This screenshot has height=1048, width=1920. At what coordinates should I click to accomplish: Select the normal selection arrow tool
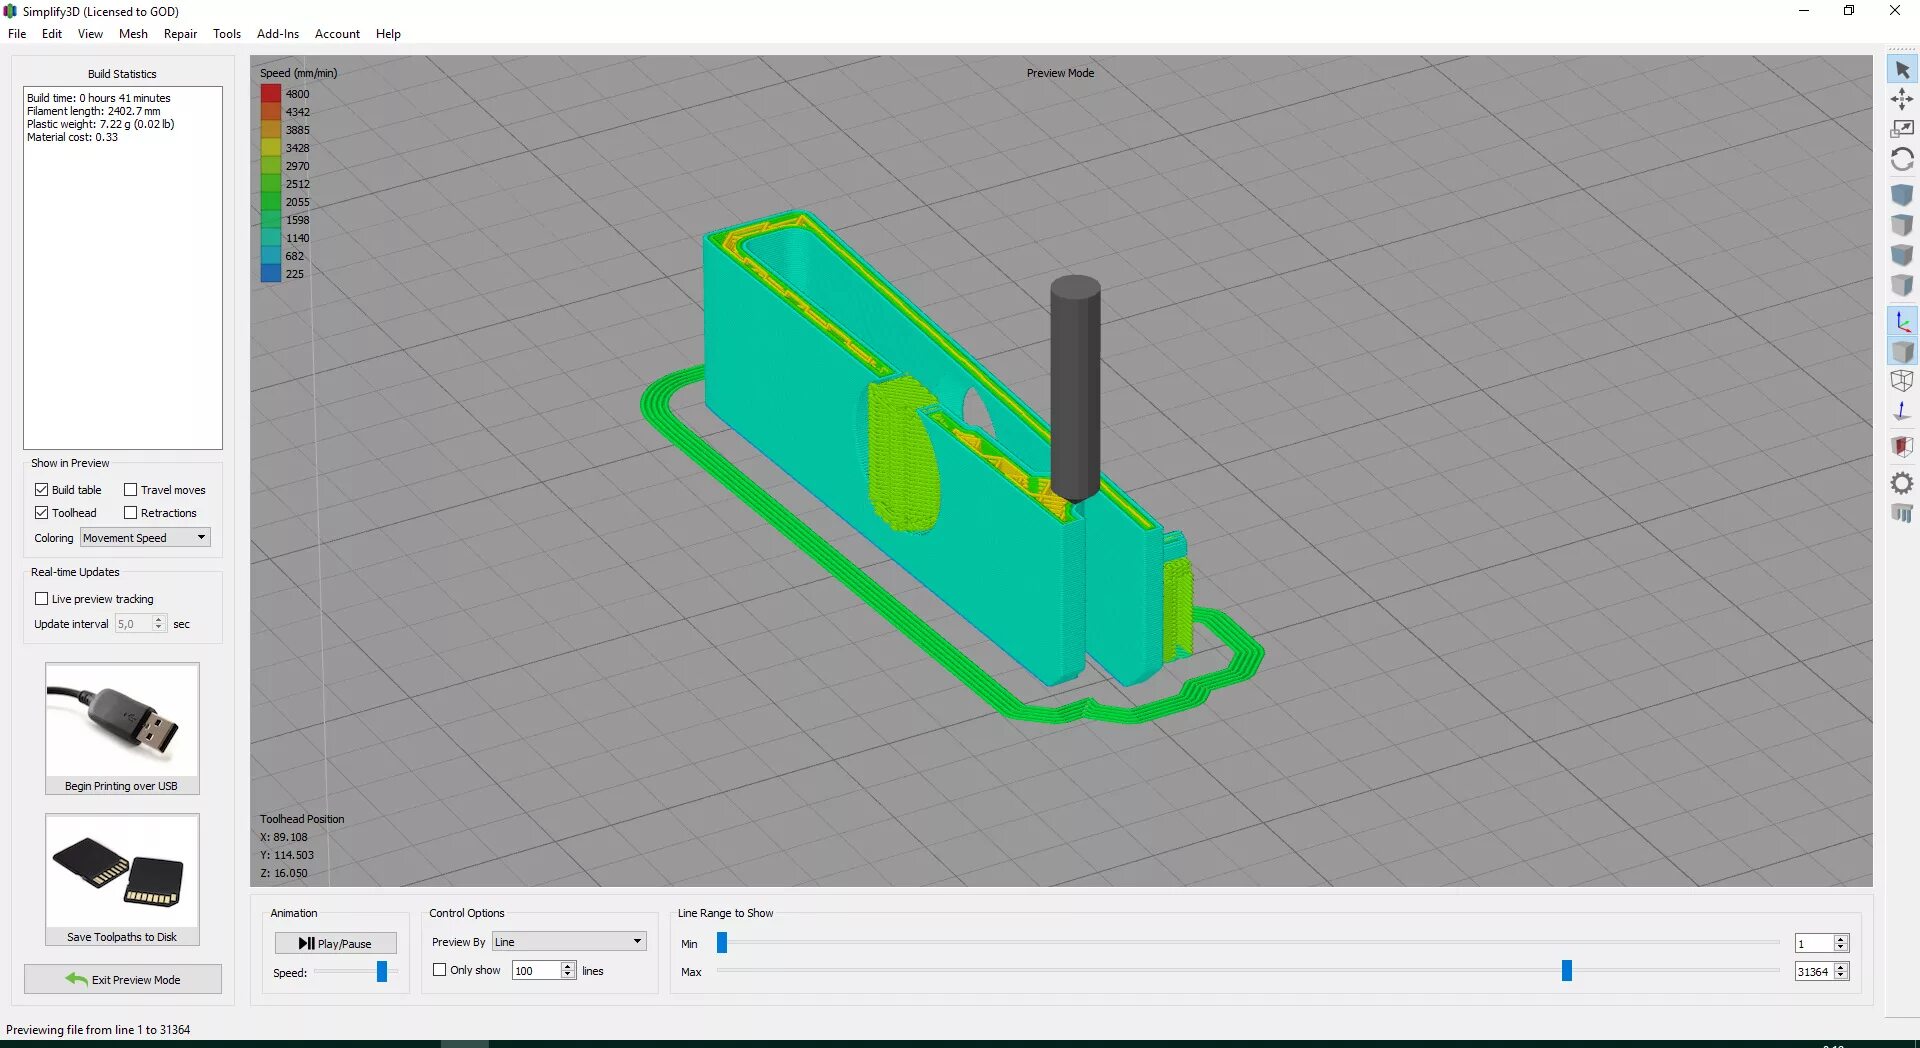pos(1902,70)
